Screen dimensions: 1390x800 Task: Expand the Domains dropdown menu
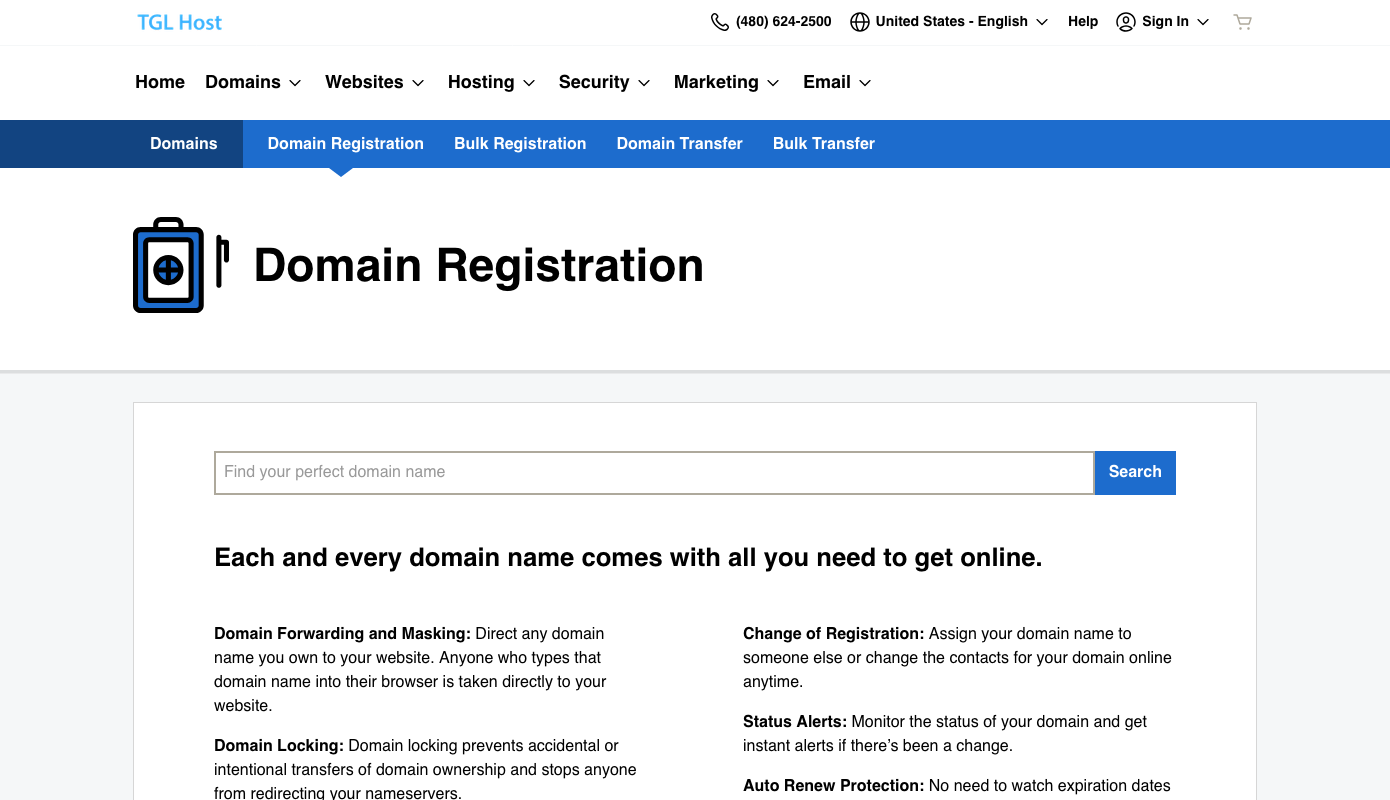click(x=253, y=82)
